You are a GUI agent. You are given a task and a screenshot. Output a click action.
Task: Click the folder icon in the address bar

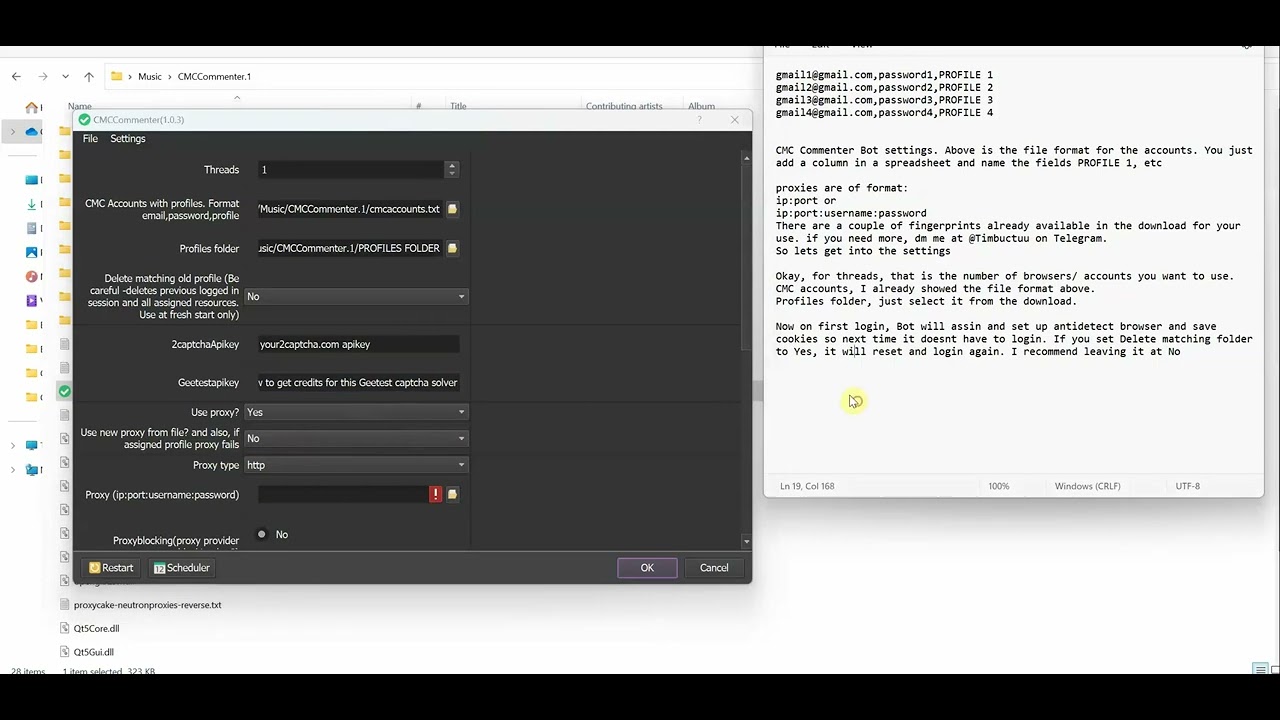click(117, 76)
